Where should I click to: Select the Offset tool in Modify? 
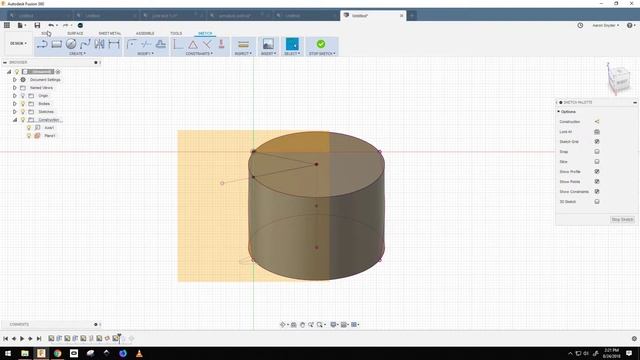coord(160,44)
